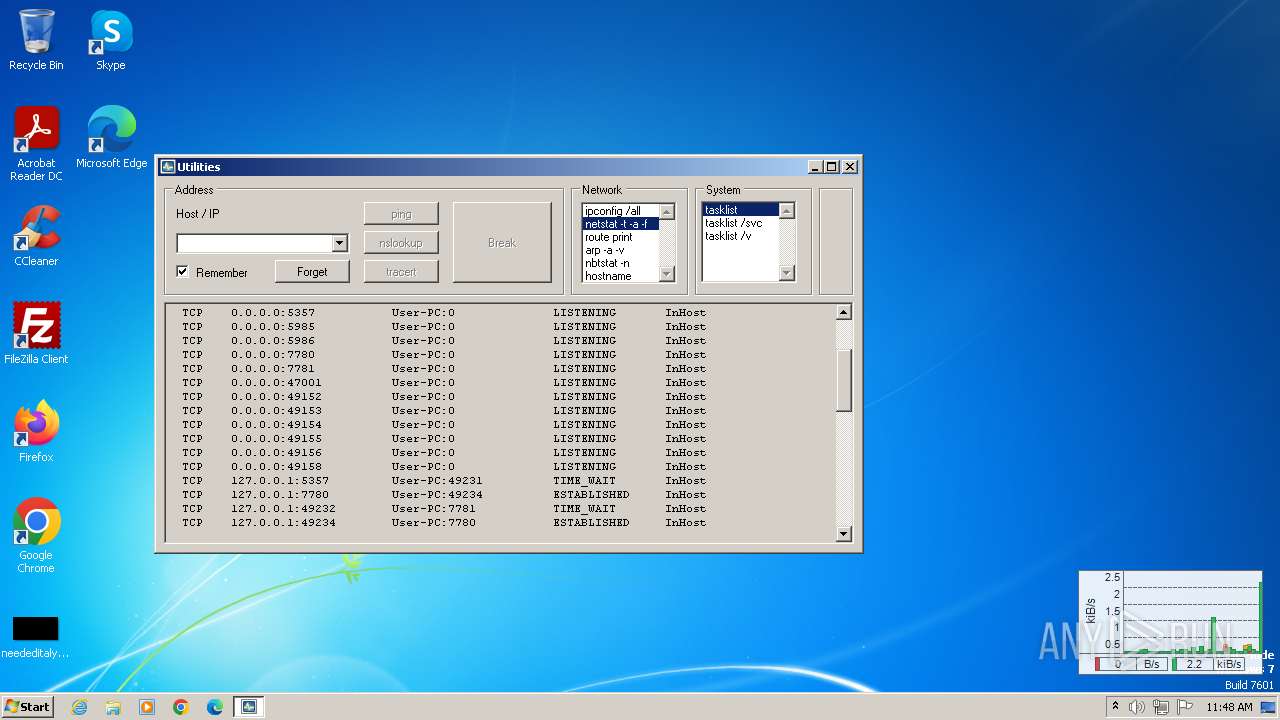Click System list scroll up arrow
The width and height of the screenshot is (1280, 720).
pos(786,211)
